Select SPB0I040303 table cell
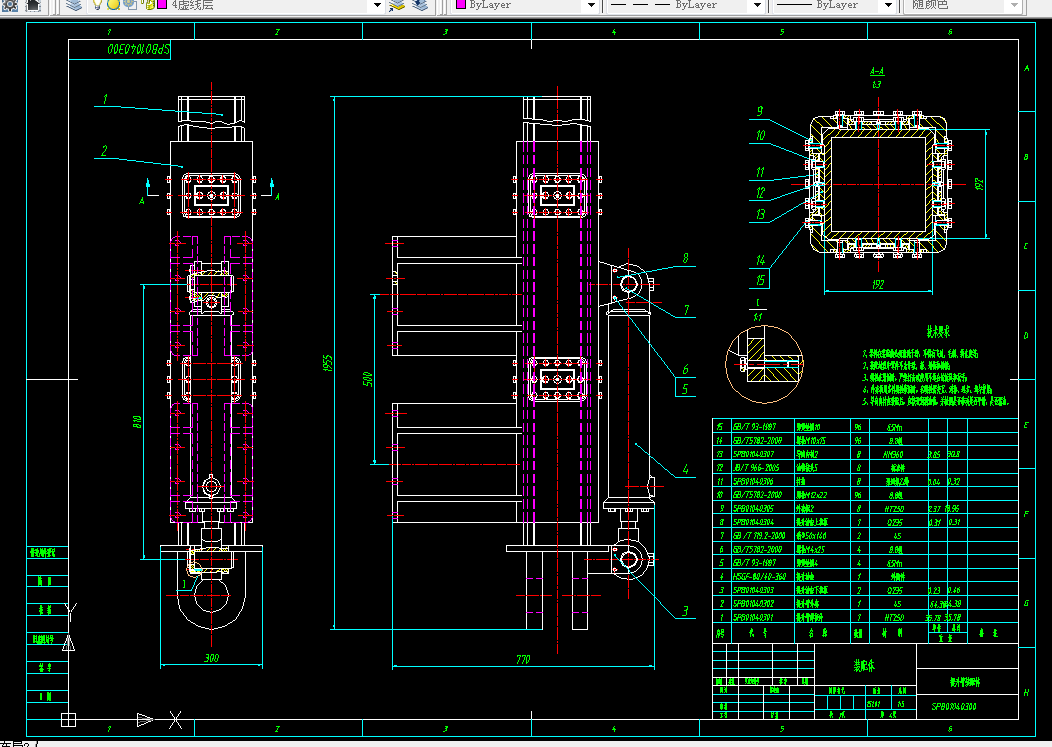The height and width of the screenshot is (747, 1052). coord(753,590)
